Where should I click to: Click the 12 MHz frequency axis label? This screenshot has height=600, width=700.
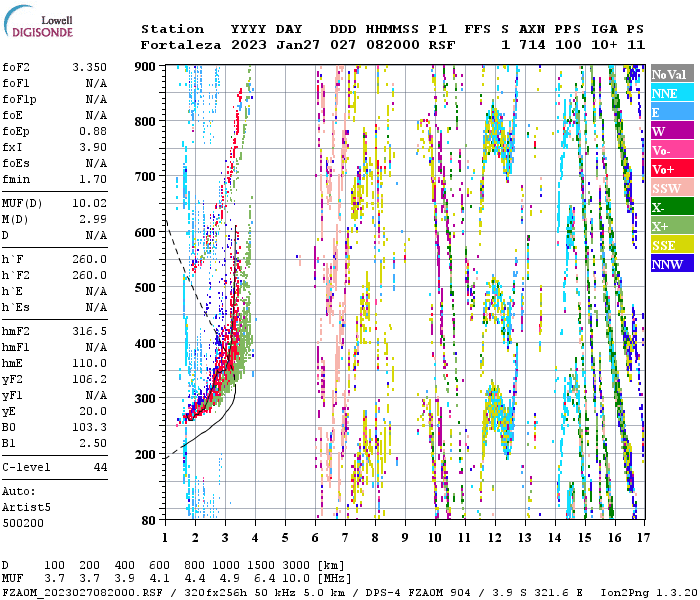(495, 538)
